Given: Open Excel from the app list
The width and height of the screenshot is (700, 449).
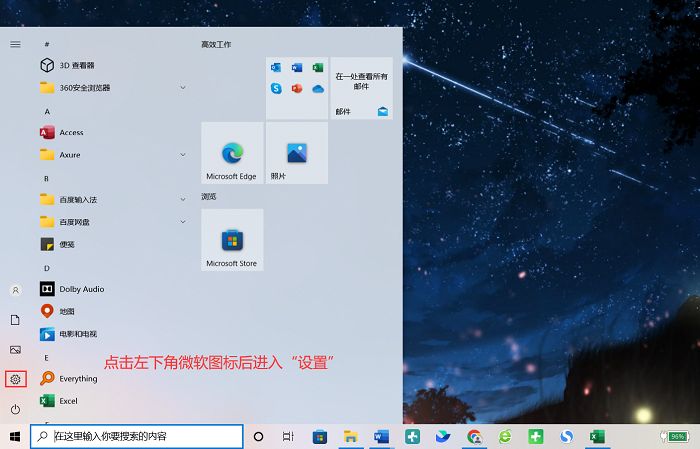Looking at the screenshot, I should click(112, 401).
